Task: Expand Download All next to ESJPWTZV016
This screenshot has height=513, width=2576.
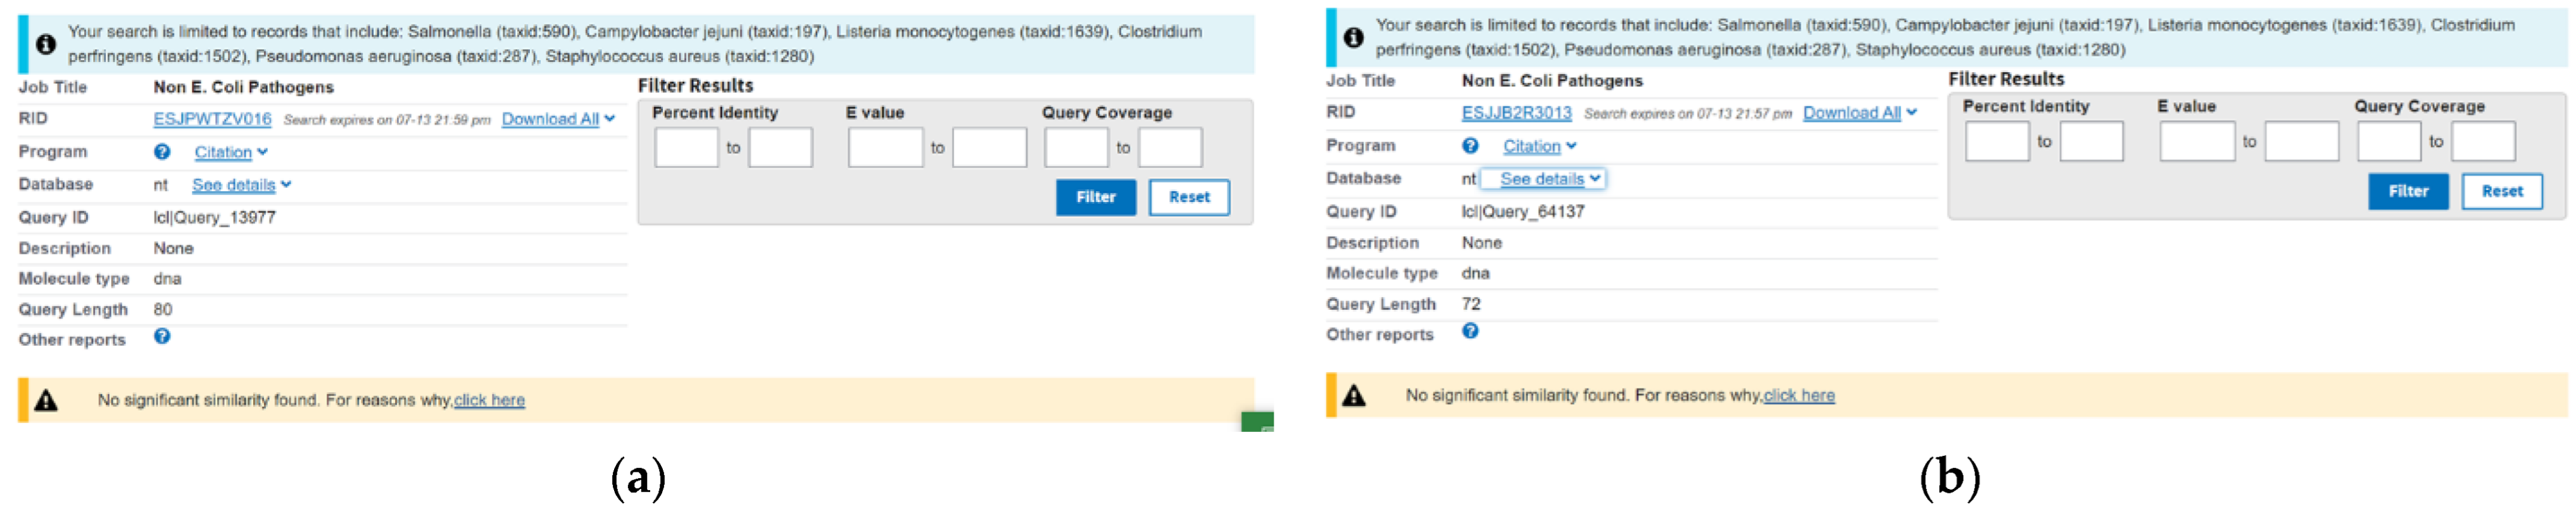Action: click(x=558, y=119)
